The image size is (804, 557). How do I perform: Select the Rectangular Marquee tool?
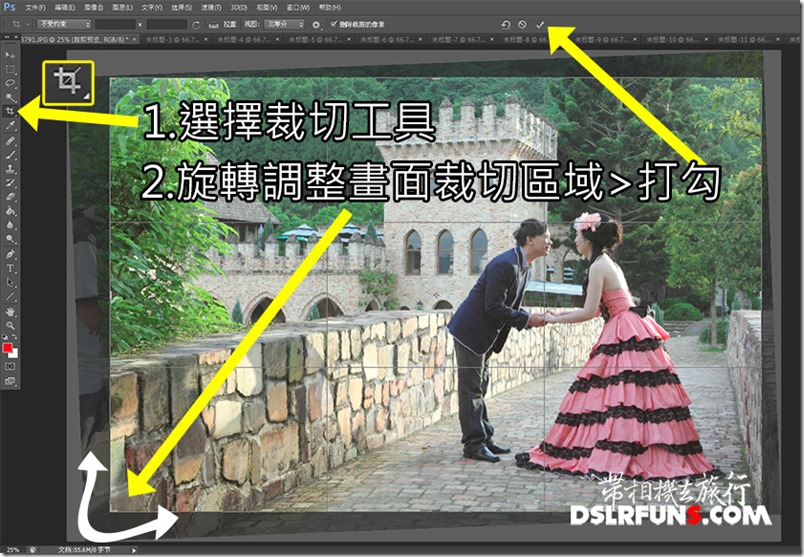click(10, 68)
